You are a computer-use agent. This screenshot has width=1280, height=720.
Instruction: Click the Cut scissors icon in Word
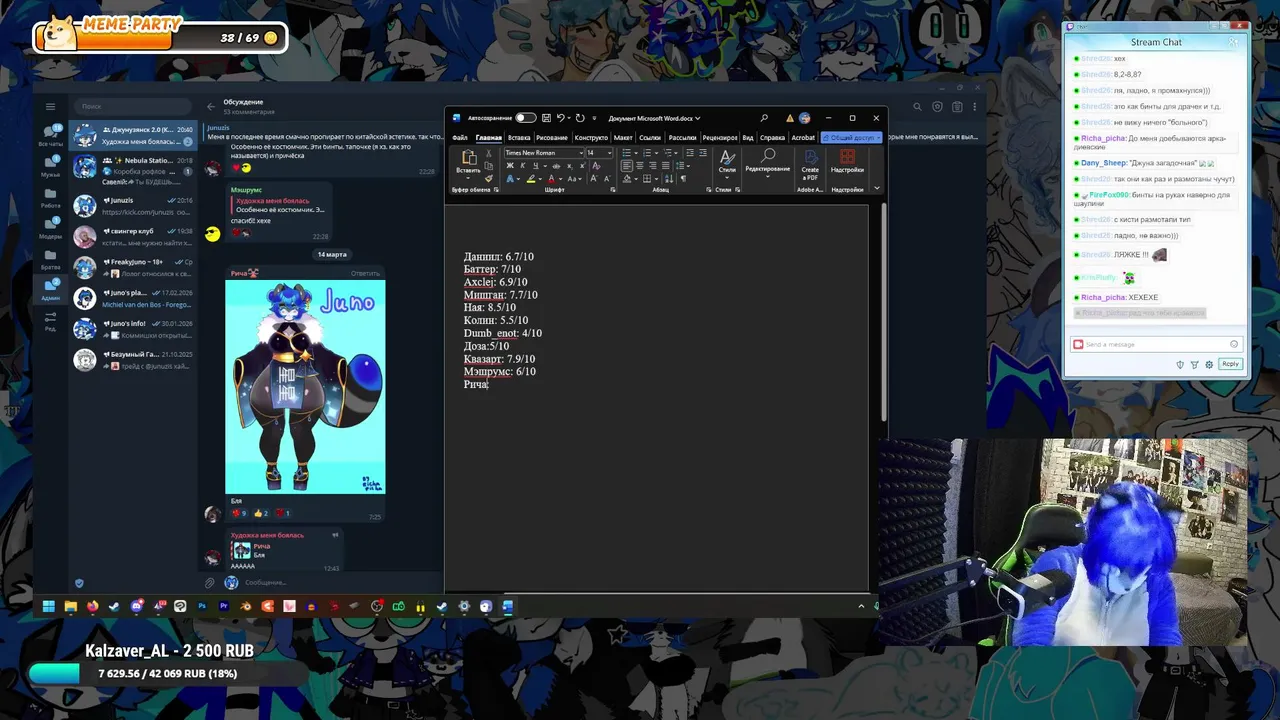pos(488,153)
